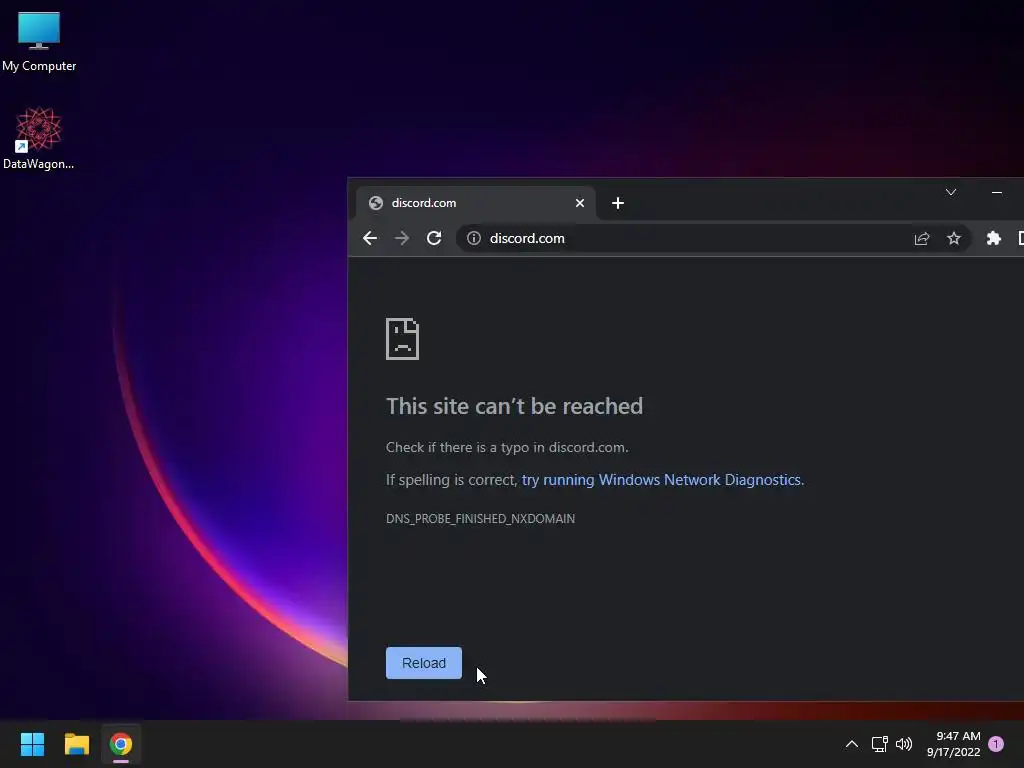Click the sad page error icon
This screenshot has height=768, width=1024.
[x=402, y=339]
